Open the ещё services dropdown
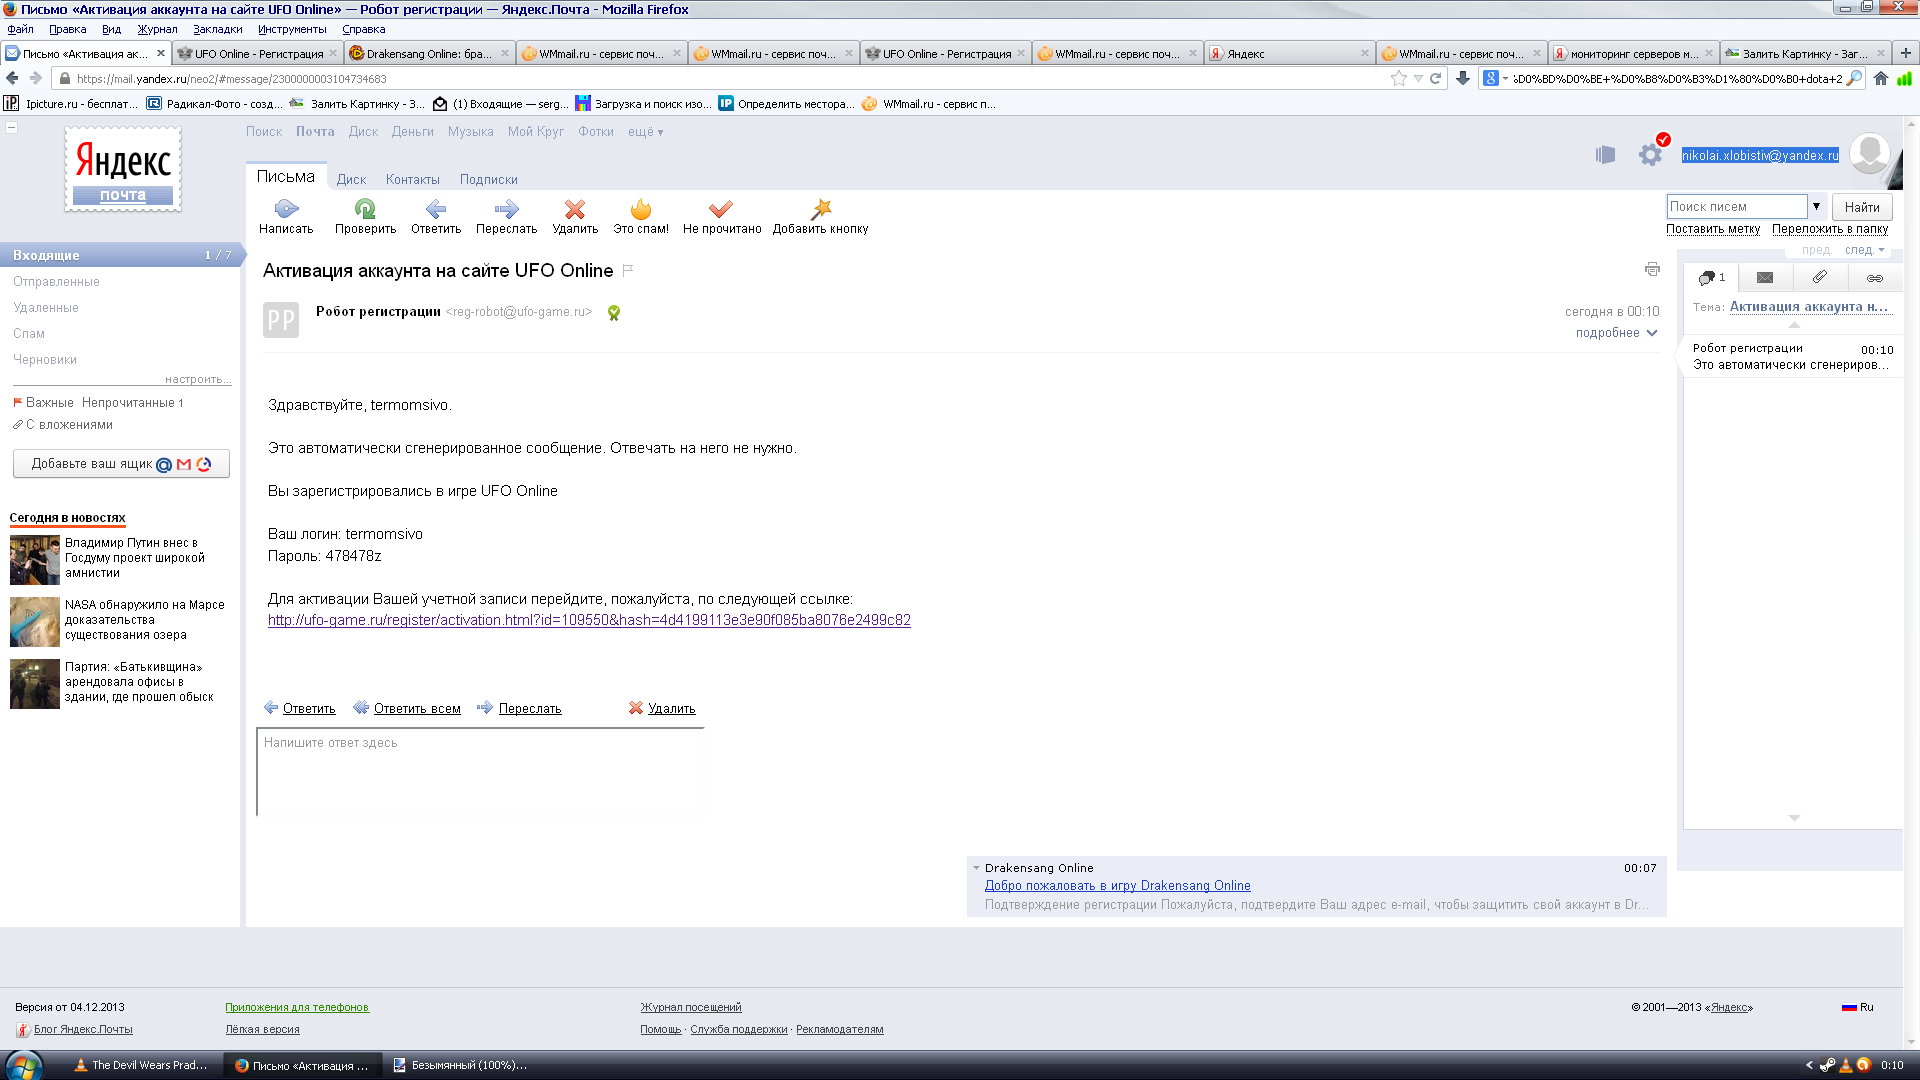This screenshot has height=1080, width=1920. pyautogui.click(x=645, y=132)
